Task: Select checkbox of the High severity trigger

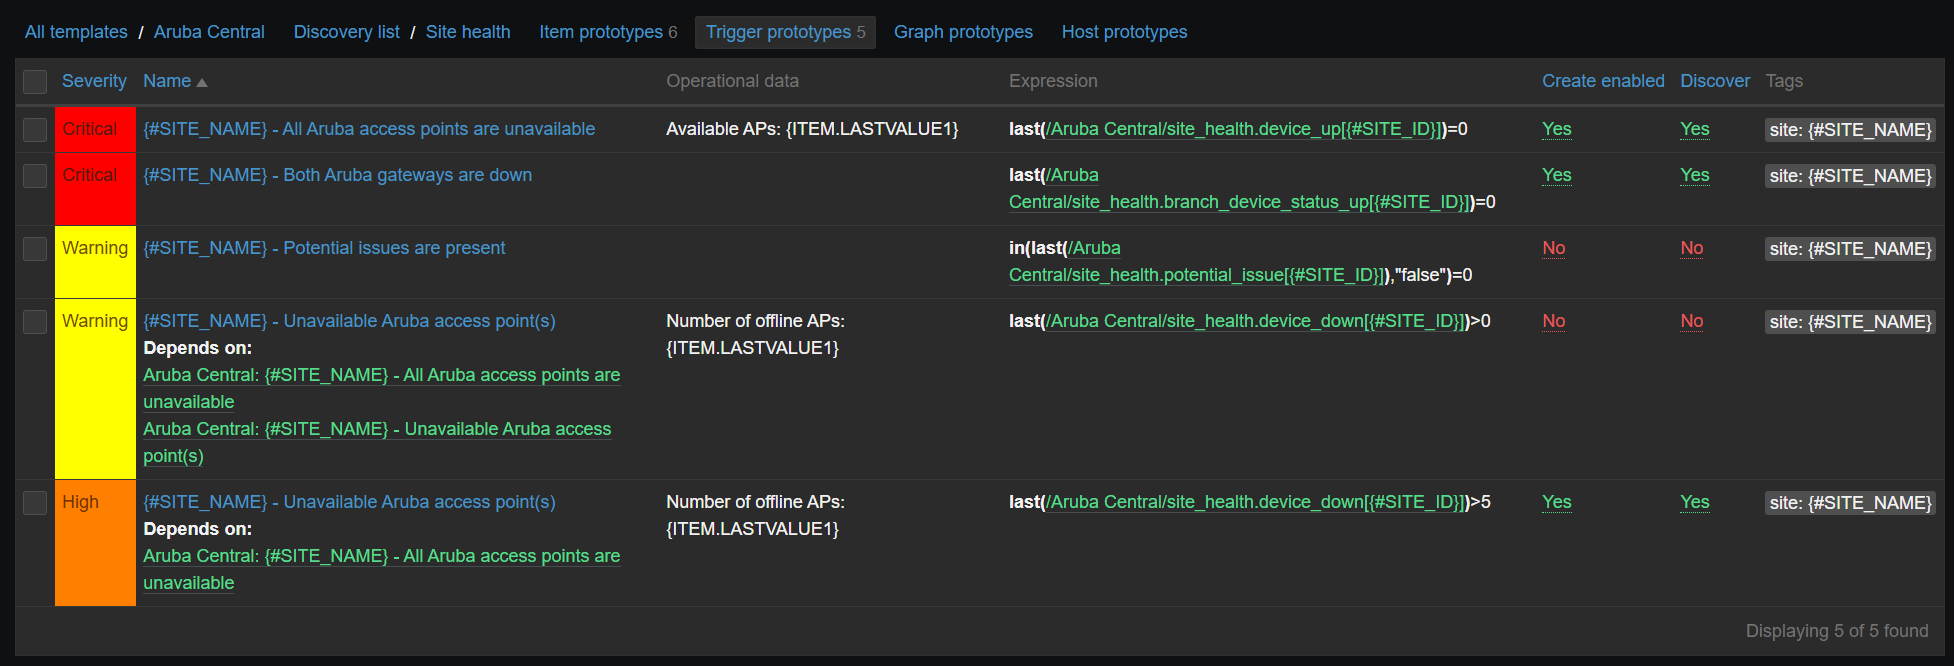Action: coord(35,503)
